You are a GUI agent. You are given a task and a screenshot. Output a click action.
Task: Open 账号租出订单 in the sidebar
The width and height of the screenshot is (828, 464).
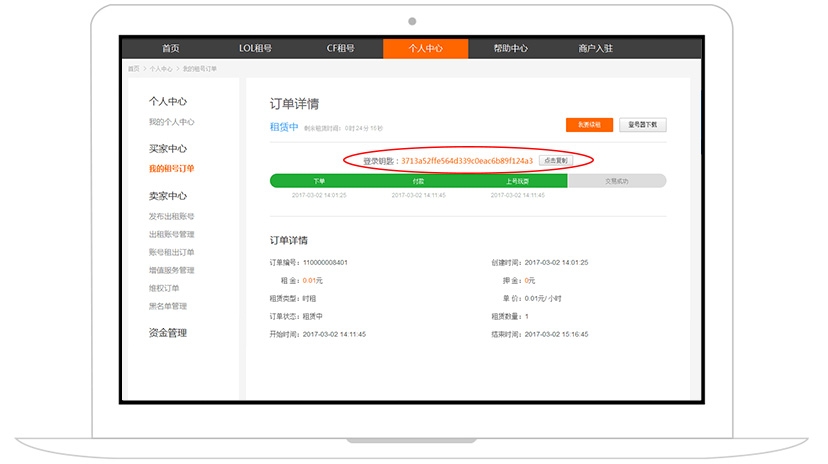pos(171,253)
